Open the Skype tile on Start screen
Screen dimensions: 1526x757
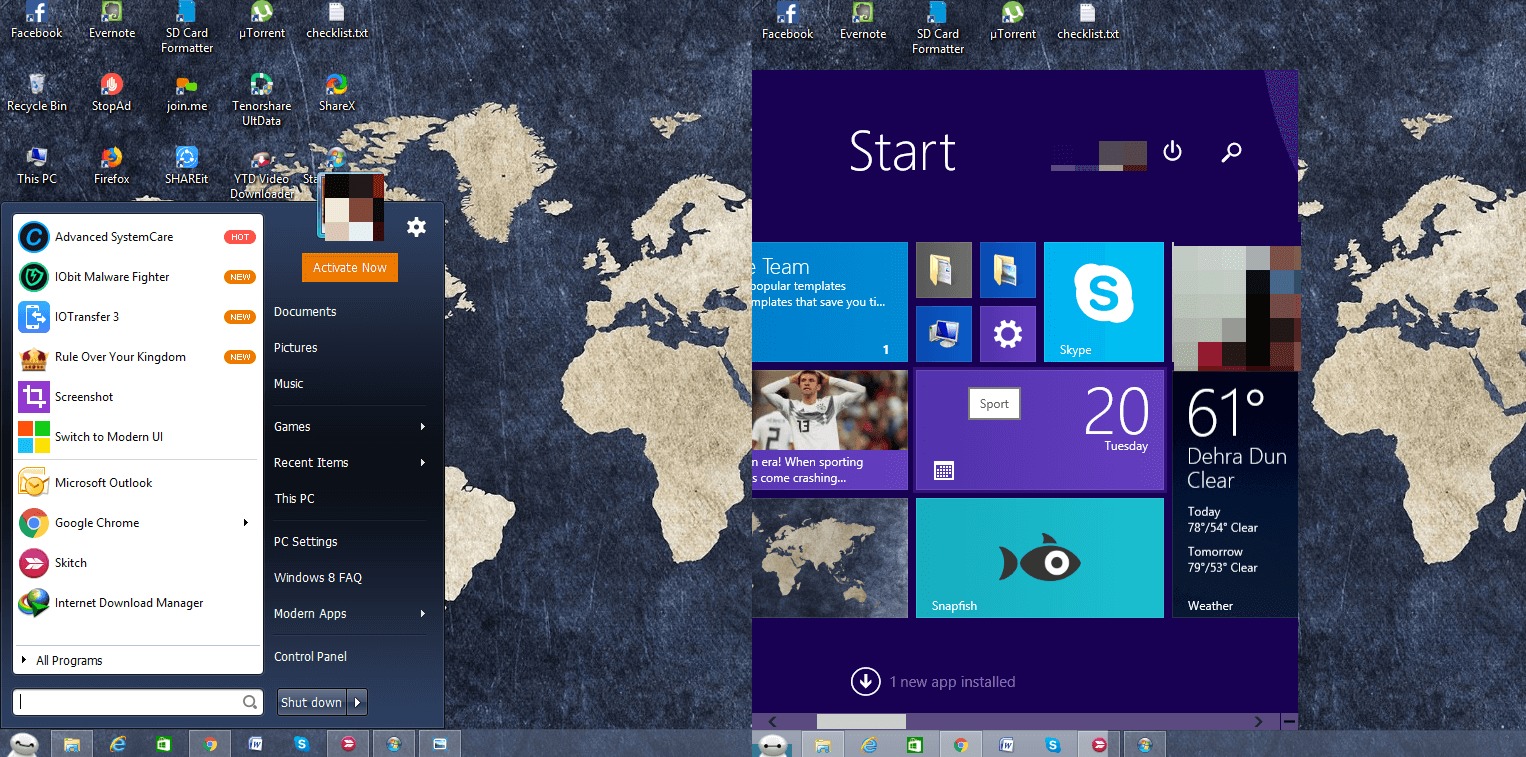(1104, 302)
